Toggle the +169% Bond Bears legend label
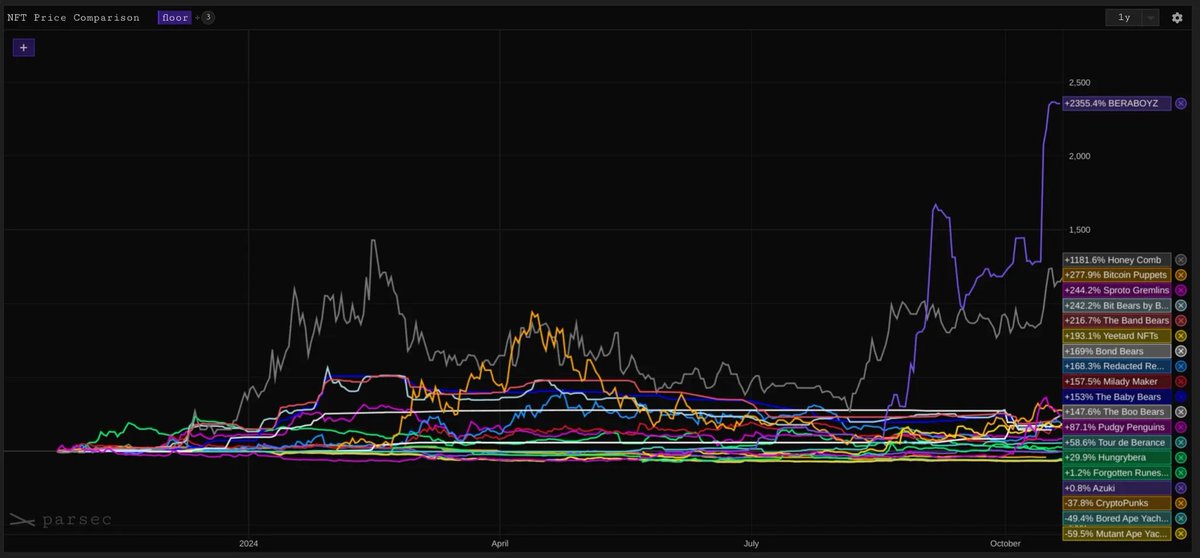This screenshot has height=558, width=1200. (x=1116, y=351)
